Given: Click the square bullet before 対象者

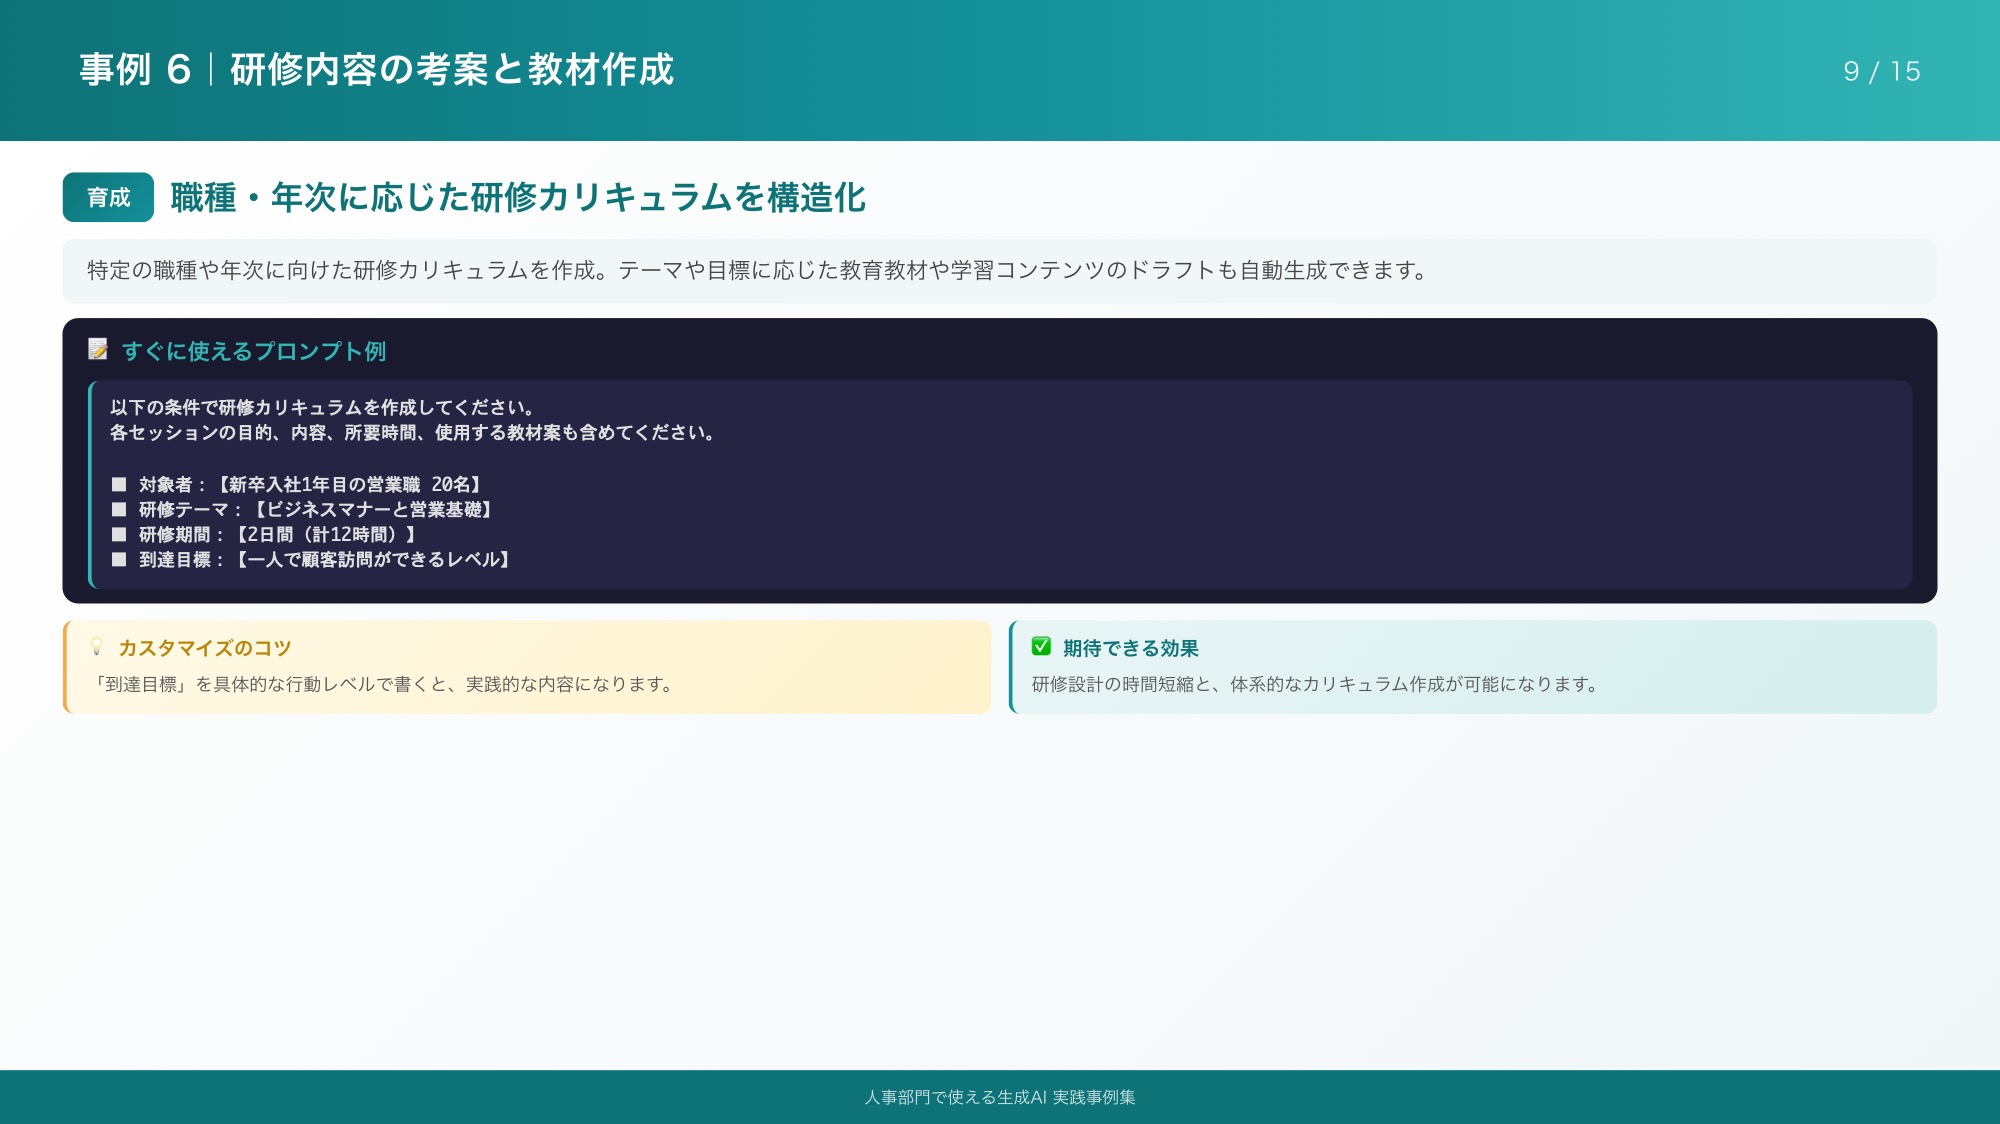Looking at the screenshot, I should click(x=119, y=484).
